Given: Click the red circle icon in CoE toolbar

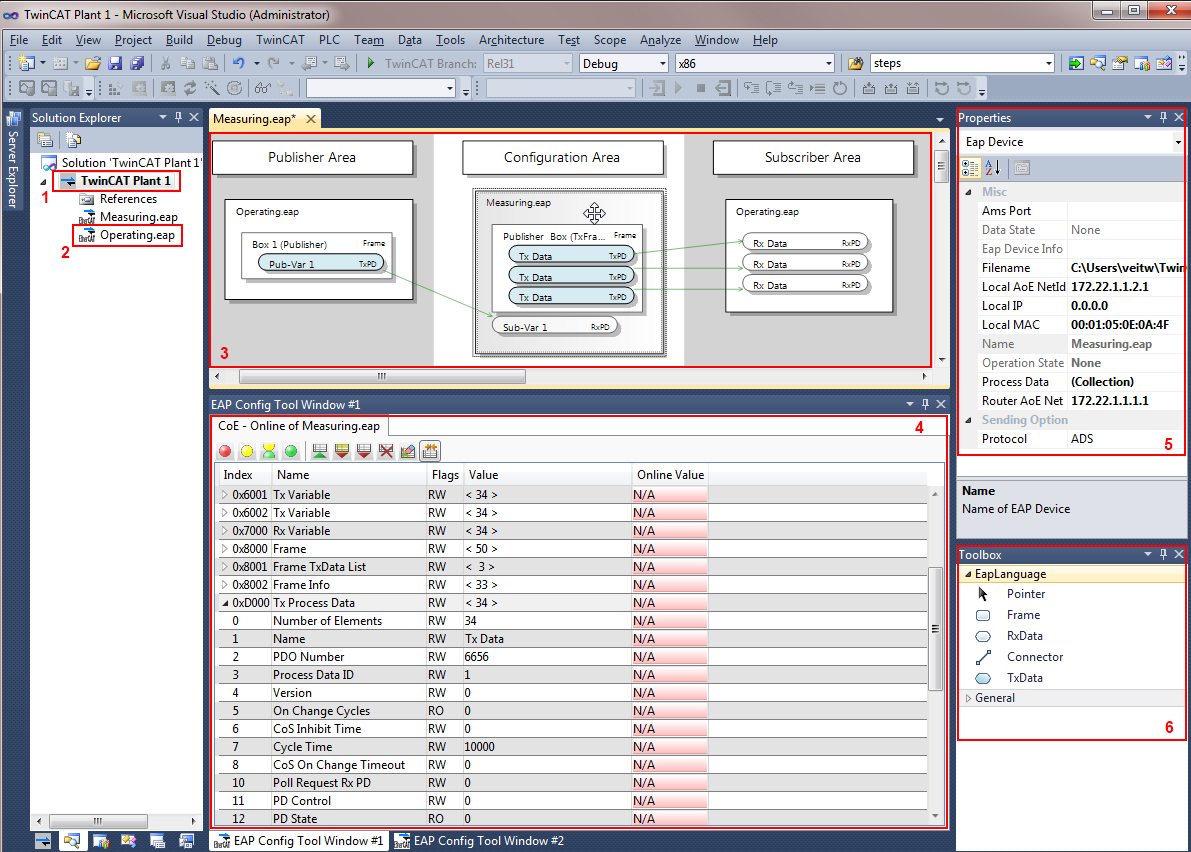Looking at the screenshot, I should [x=225, y=451].
